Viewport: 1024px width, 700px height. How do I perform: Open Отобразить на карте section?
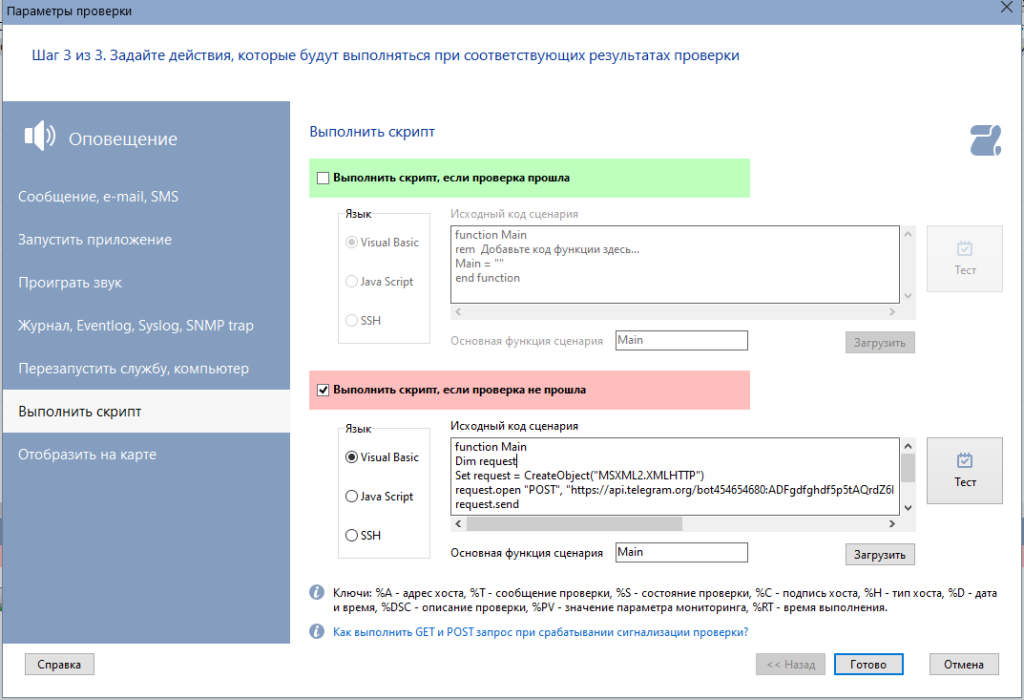click(x=87, y=455)
